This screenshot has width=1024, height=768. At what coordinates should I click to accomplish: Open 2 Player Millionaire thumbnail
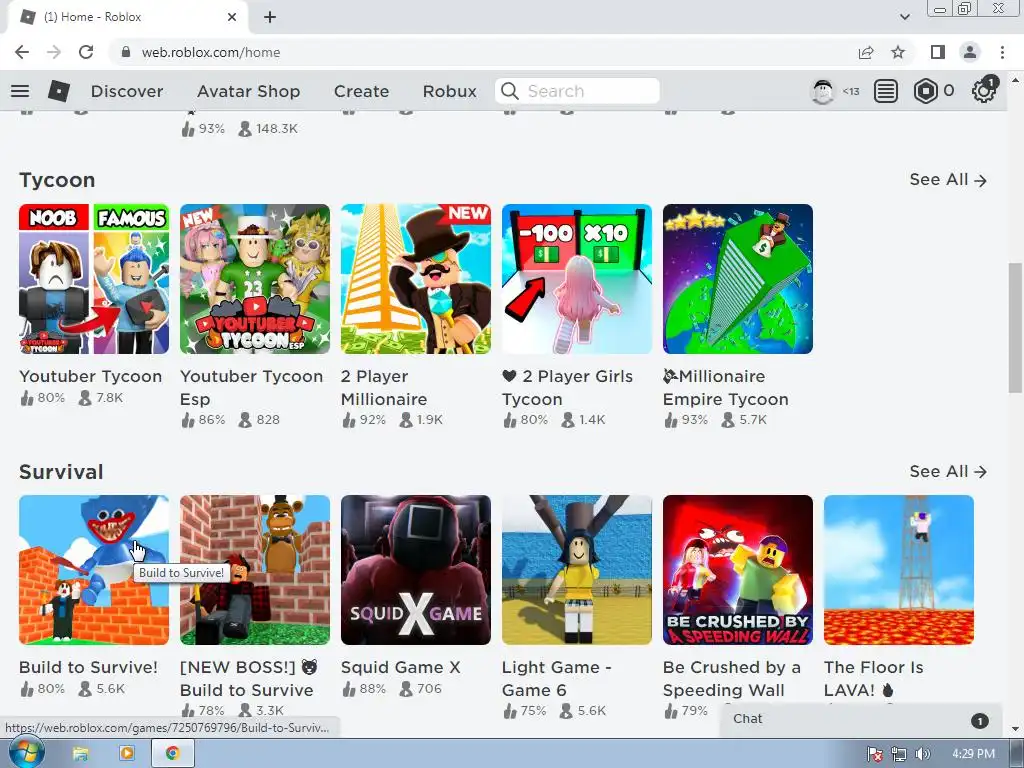(416, 279)
